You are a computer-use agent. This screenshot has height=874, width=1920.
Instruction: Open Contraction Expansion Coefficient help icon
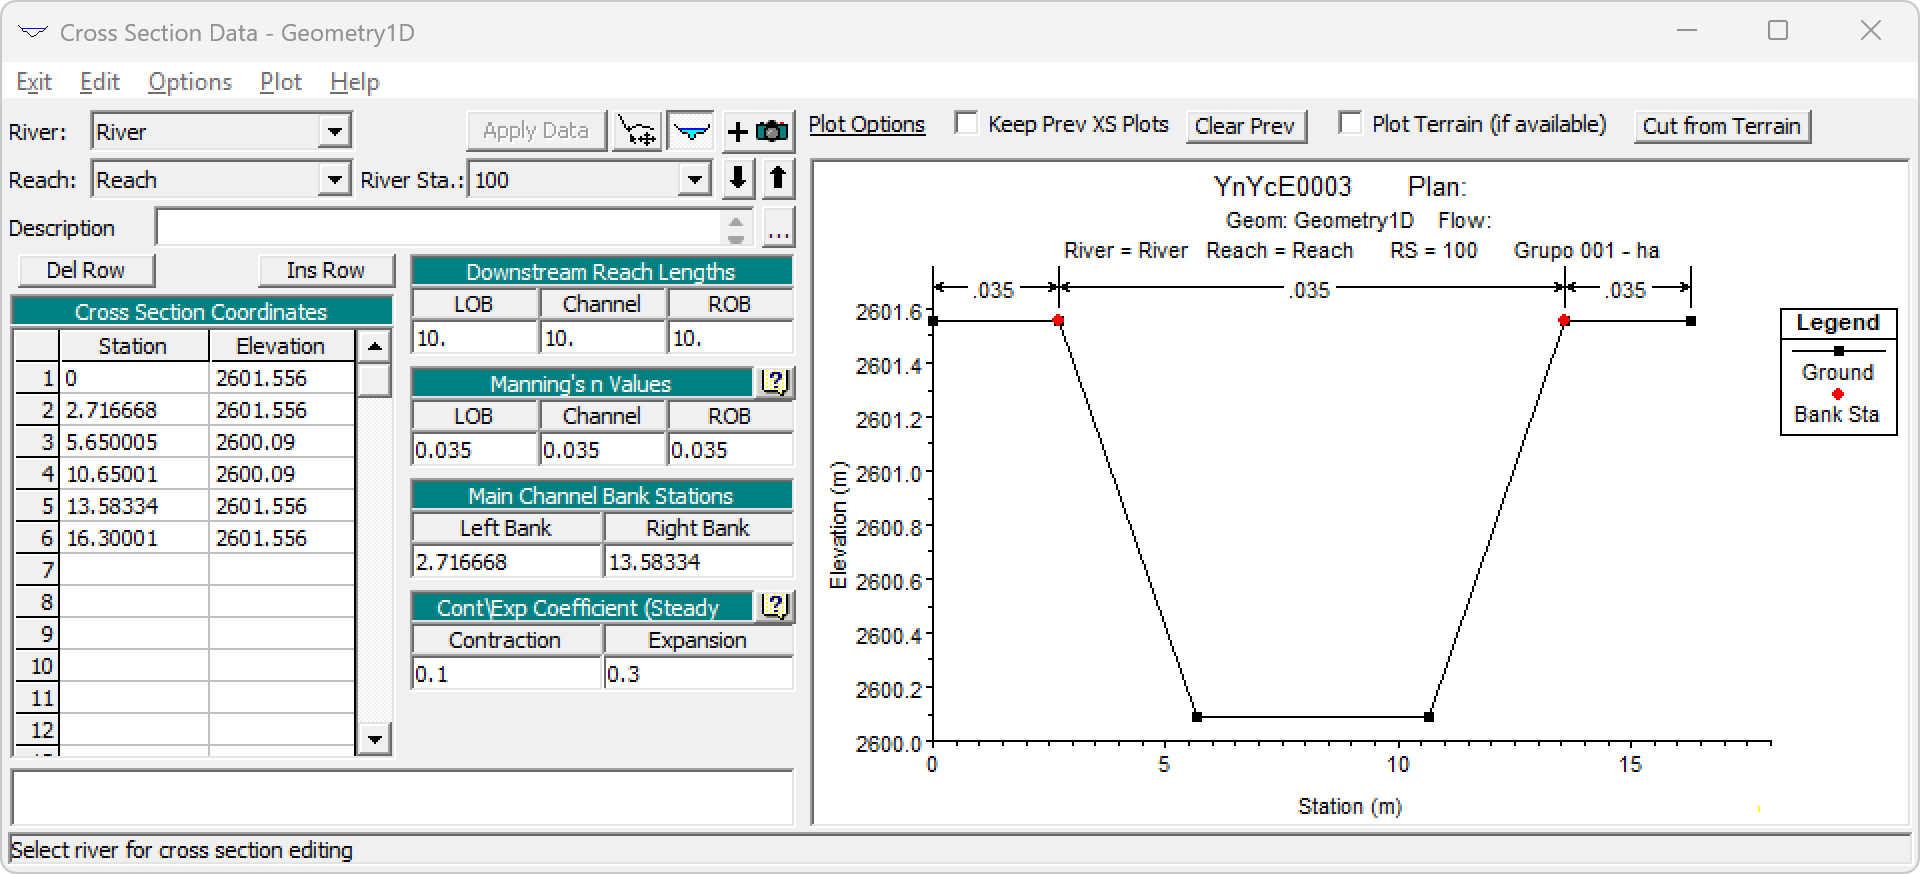pos(774,607)
